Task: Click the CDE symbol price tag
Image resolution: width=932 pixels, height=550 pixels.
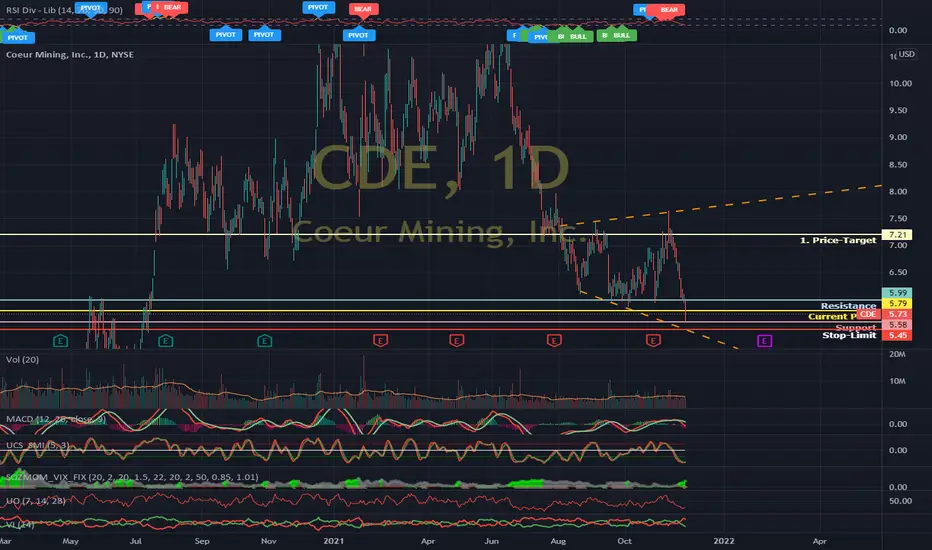Action: click(x=868, y=314)
